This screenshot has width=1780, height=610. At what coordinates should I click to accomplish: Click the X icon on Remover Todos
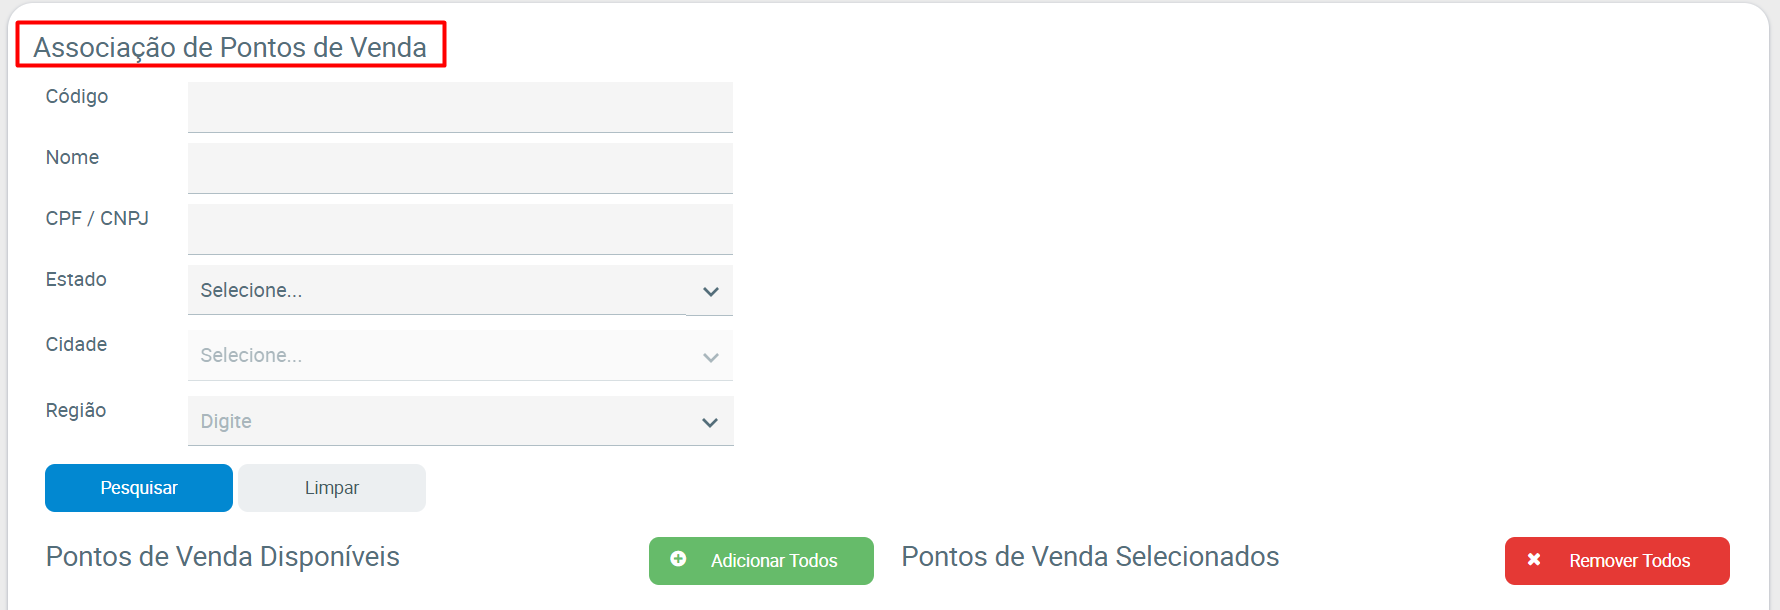tap(1534, 559)
